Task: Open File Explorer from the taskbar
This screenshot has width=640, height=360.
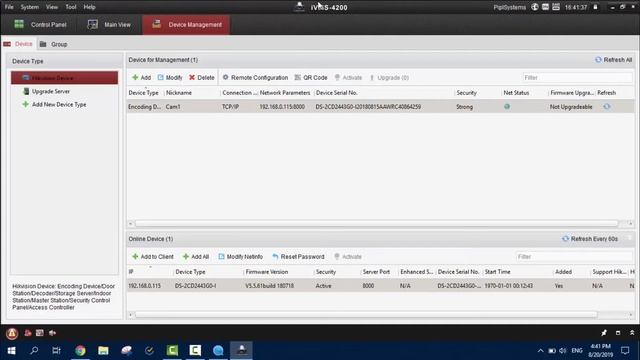Action: coord(103,350)
